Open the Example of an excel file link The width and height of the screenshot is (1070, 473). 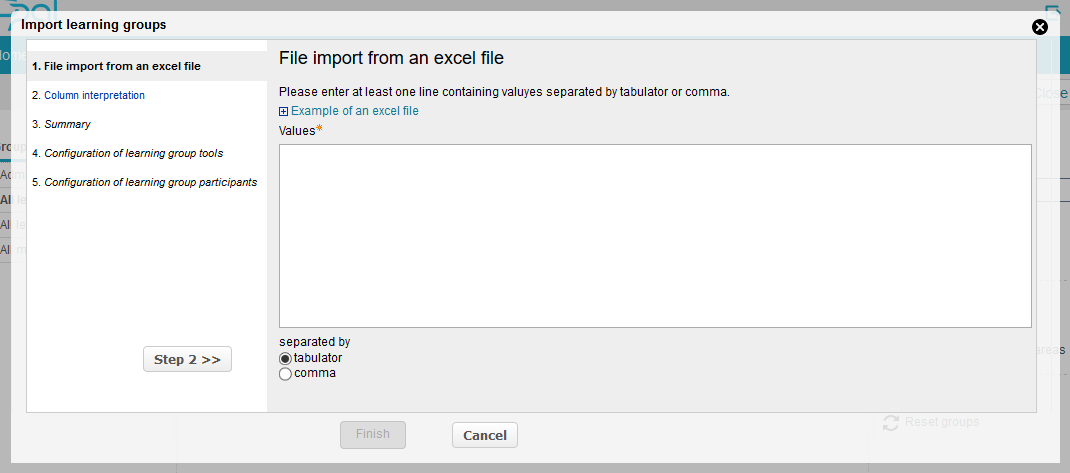(x=354, y=111)
